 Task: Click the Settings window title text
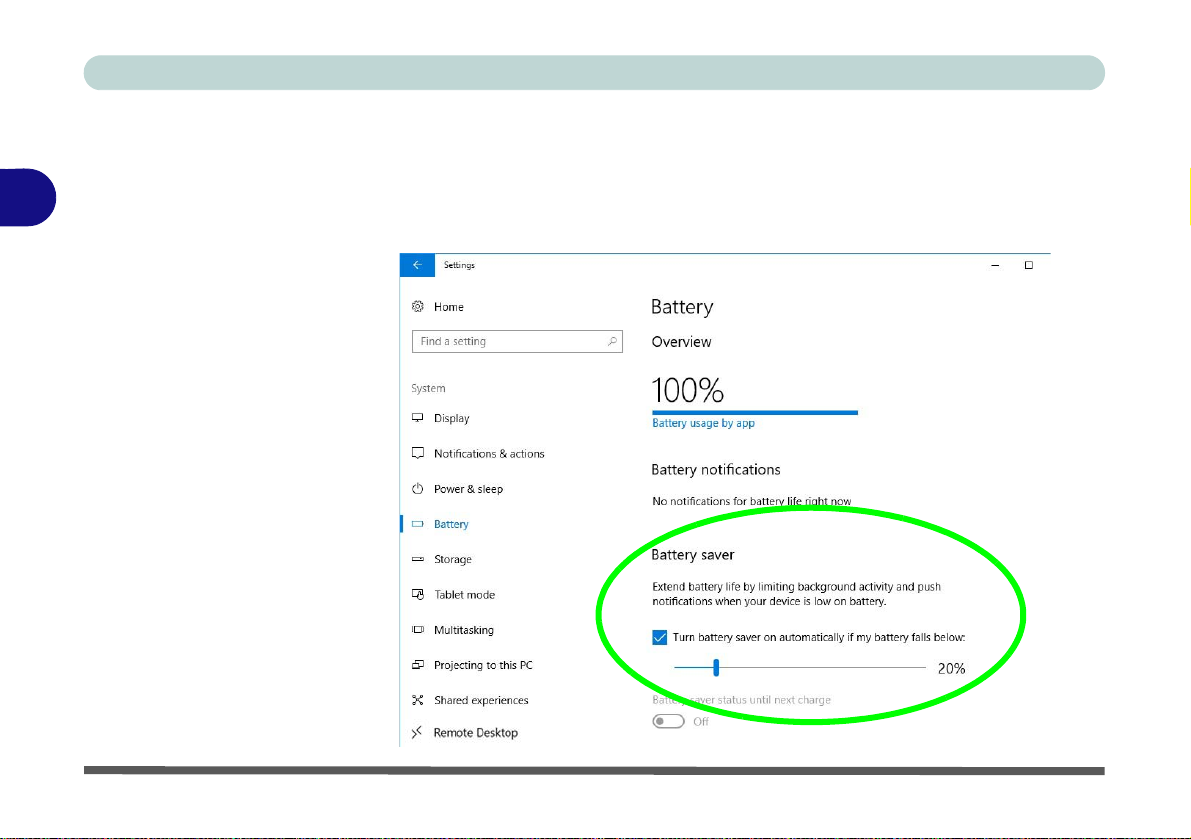(x=459, y=265)
